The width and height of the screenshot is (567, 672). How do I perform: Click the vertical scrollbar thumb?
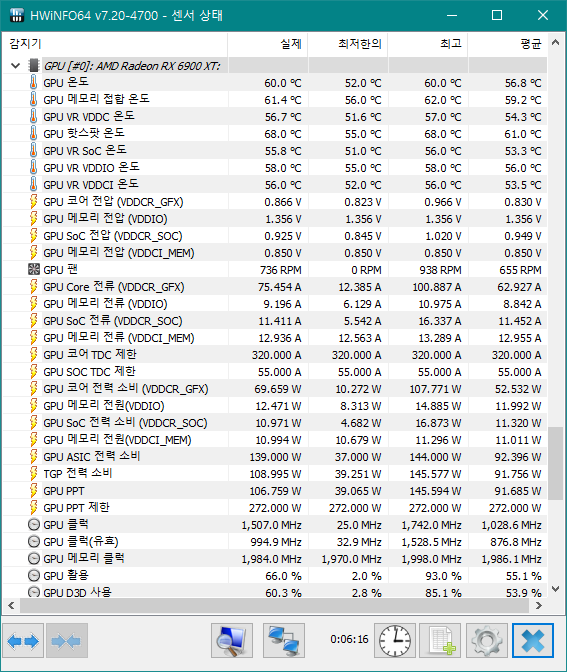click(x=555, y=463)
